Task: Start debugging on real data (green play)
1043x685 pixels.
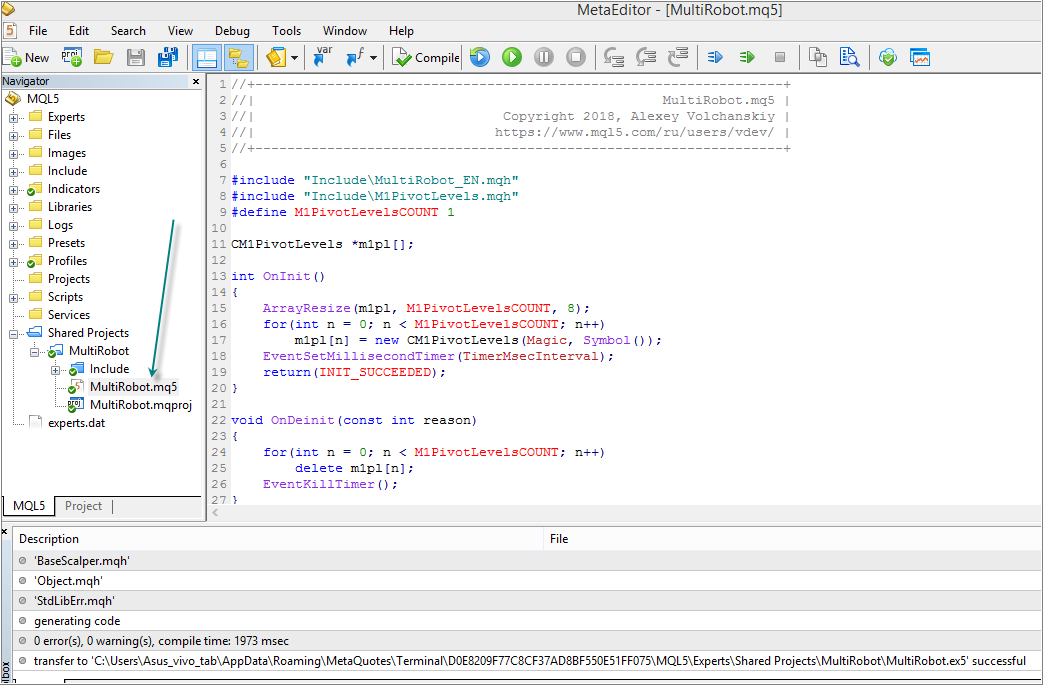Action: [512, 58]
